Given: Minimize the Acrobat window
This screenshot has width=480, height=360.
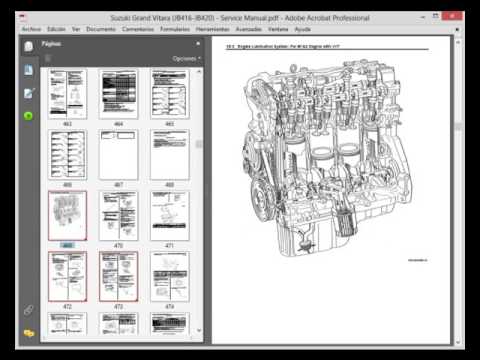Looking at the screenshot, I should click(423, 16).
